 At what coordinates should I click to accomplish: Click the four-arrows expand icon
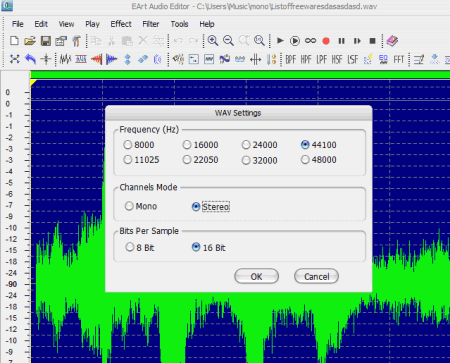15,59
